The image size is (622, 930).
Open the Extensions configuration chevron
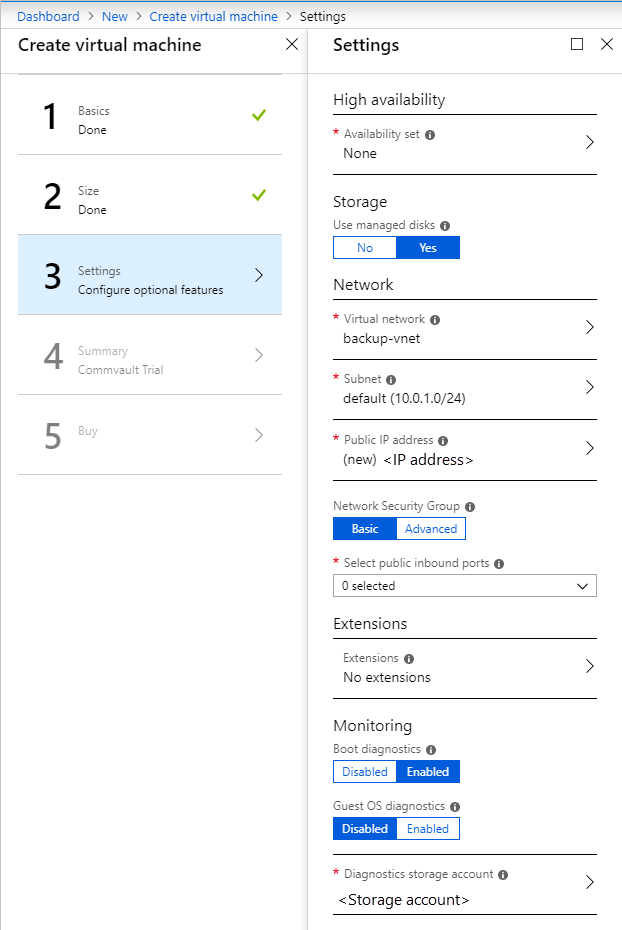pos(589,667)
